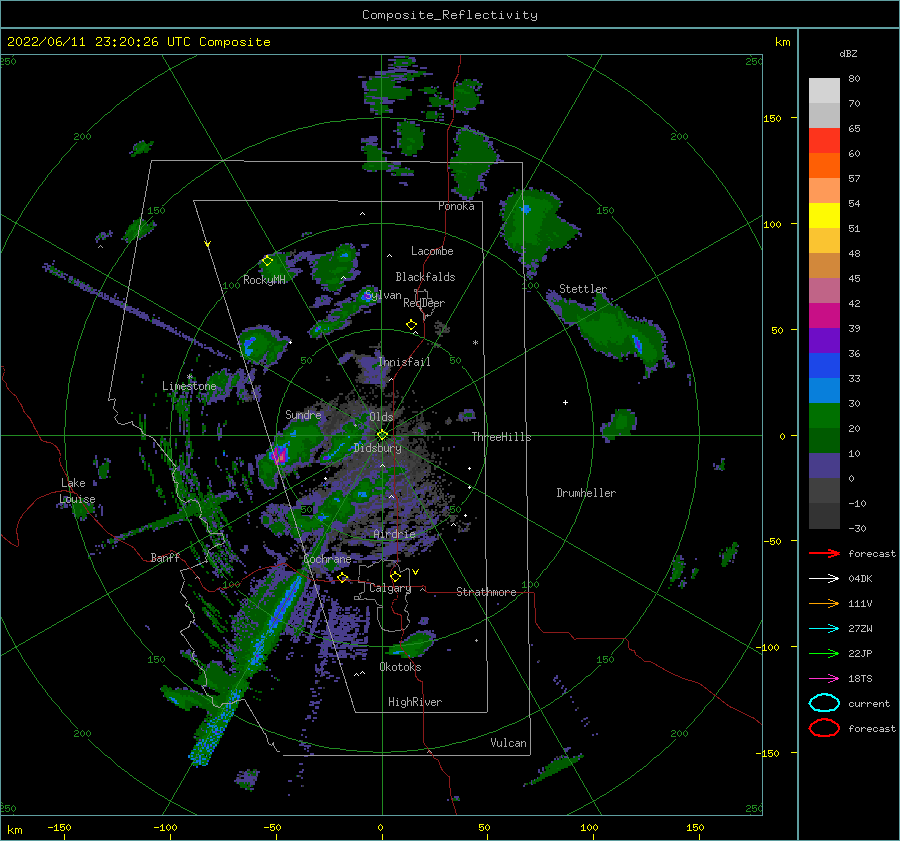The image size is (900, 841).
Task: Click the yellow diamond marker south of RedDeer
Action: 411,324
